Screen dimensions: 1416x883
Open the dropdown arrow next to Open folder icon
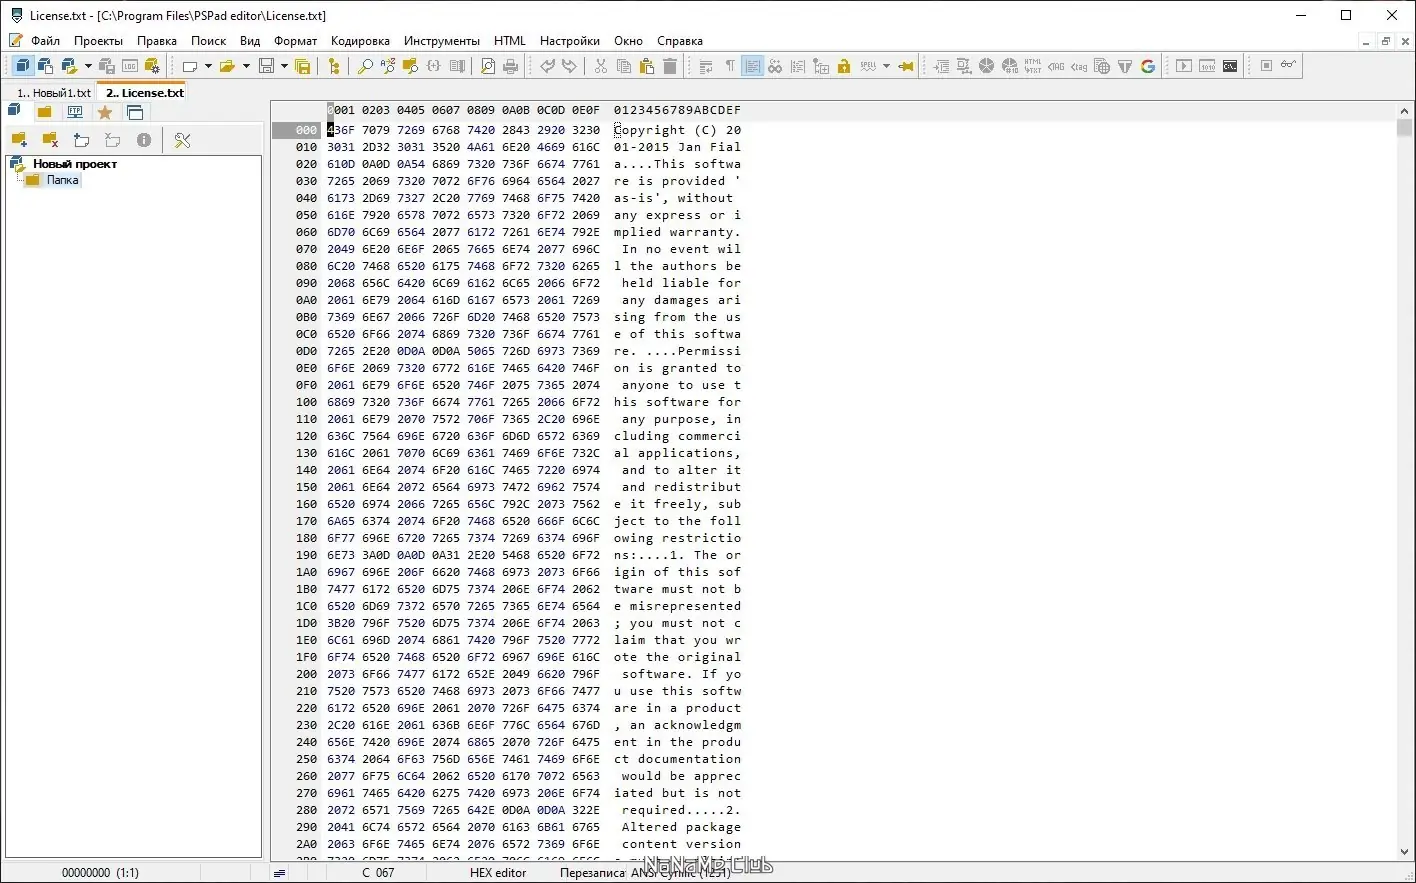click(246, 66)
